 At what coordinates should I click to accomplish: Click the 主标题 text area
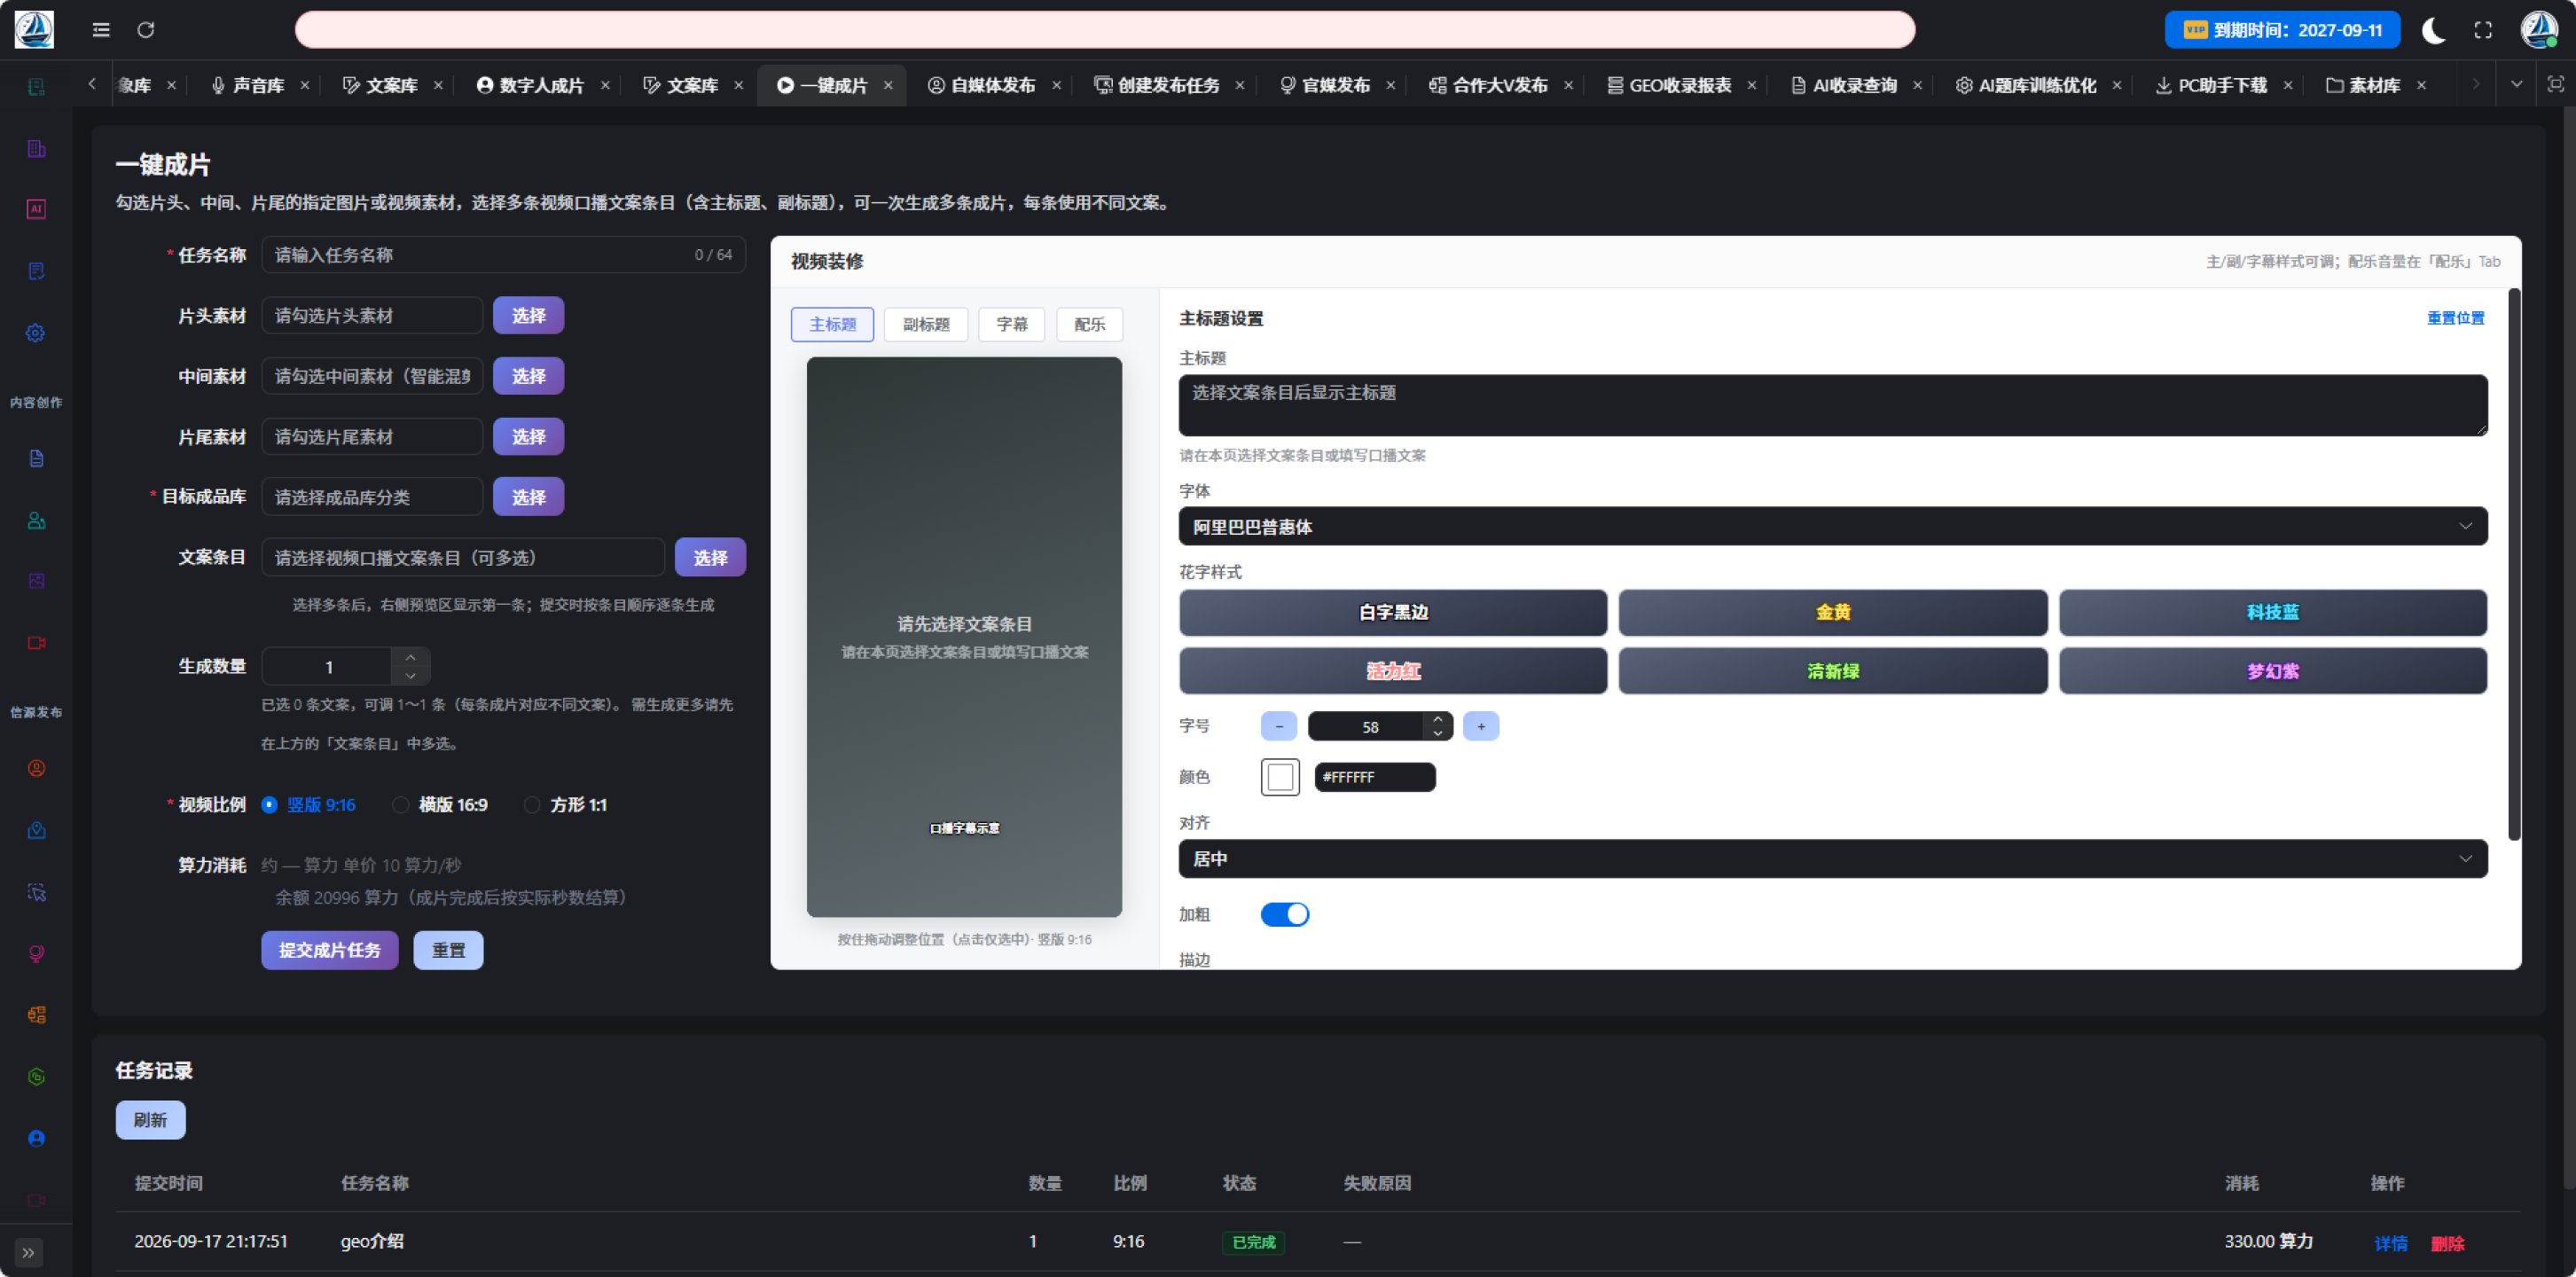[x=1832, y=405]
